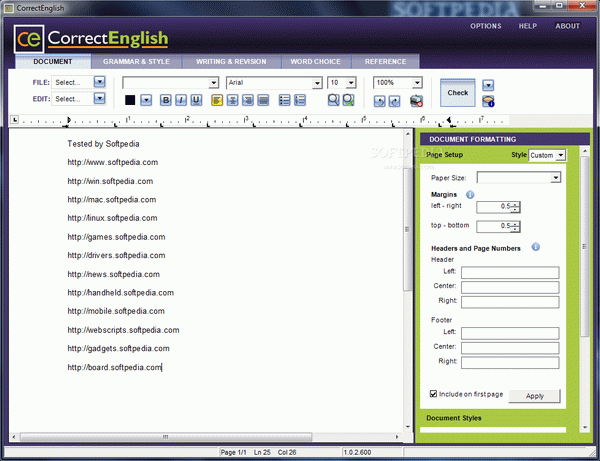600x461 pixels.
Task: Click the Header Left input field
Action: tap(510, 272)
